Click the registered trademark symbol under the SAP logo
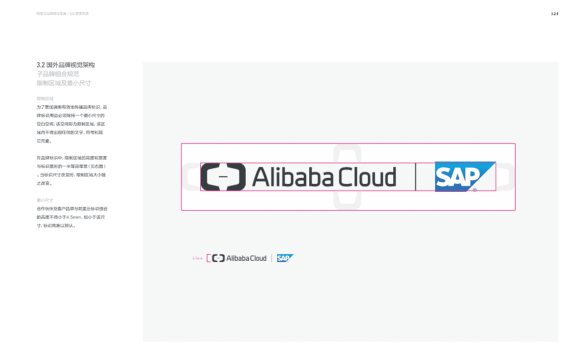 tap(475, 190)
